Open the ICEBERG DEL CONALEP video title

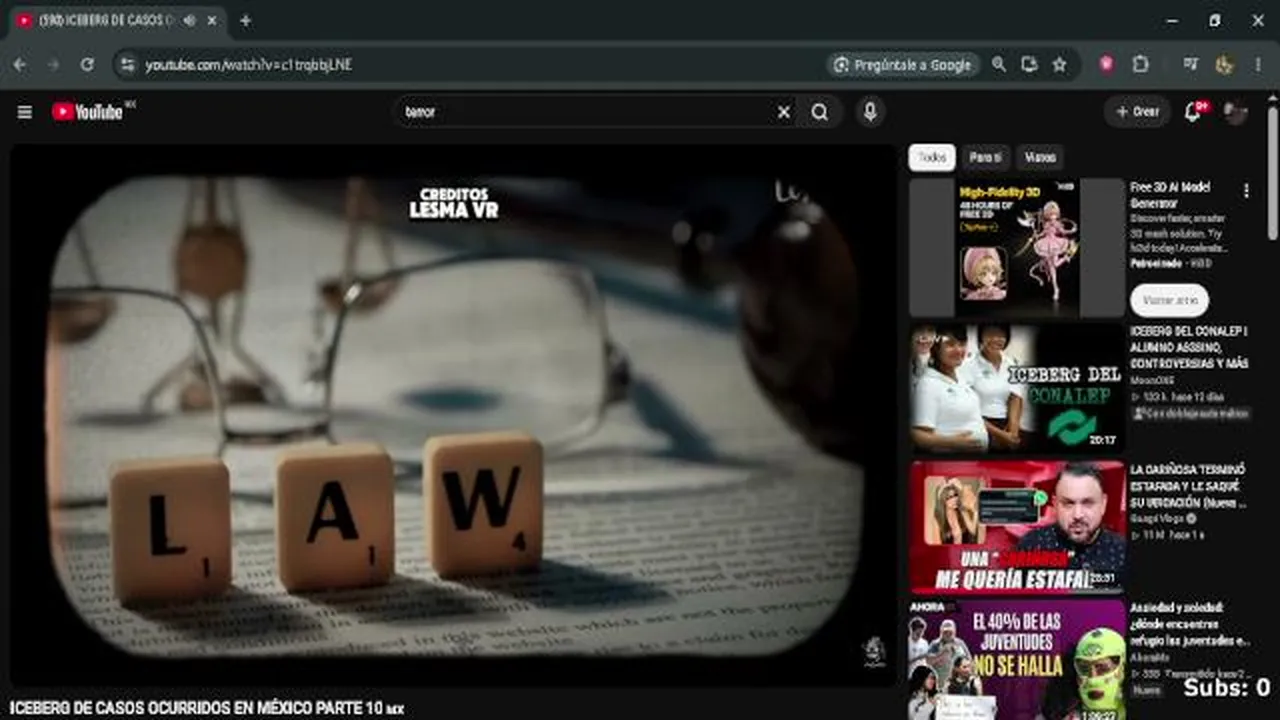pos(1189,347)
